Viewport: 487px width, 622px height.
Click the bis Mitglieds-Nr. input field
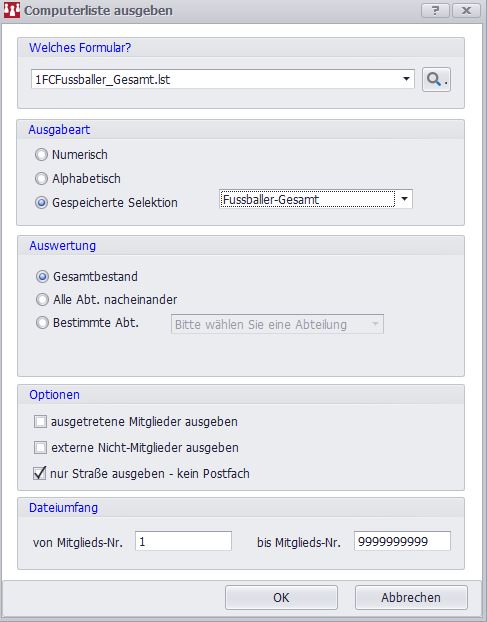click(402, 541)
